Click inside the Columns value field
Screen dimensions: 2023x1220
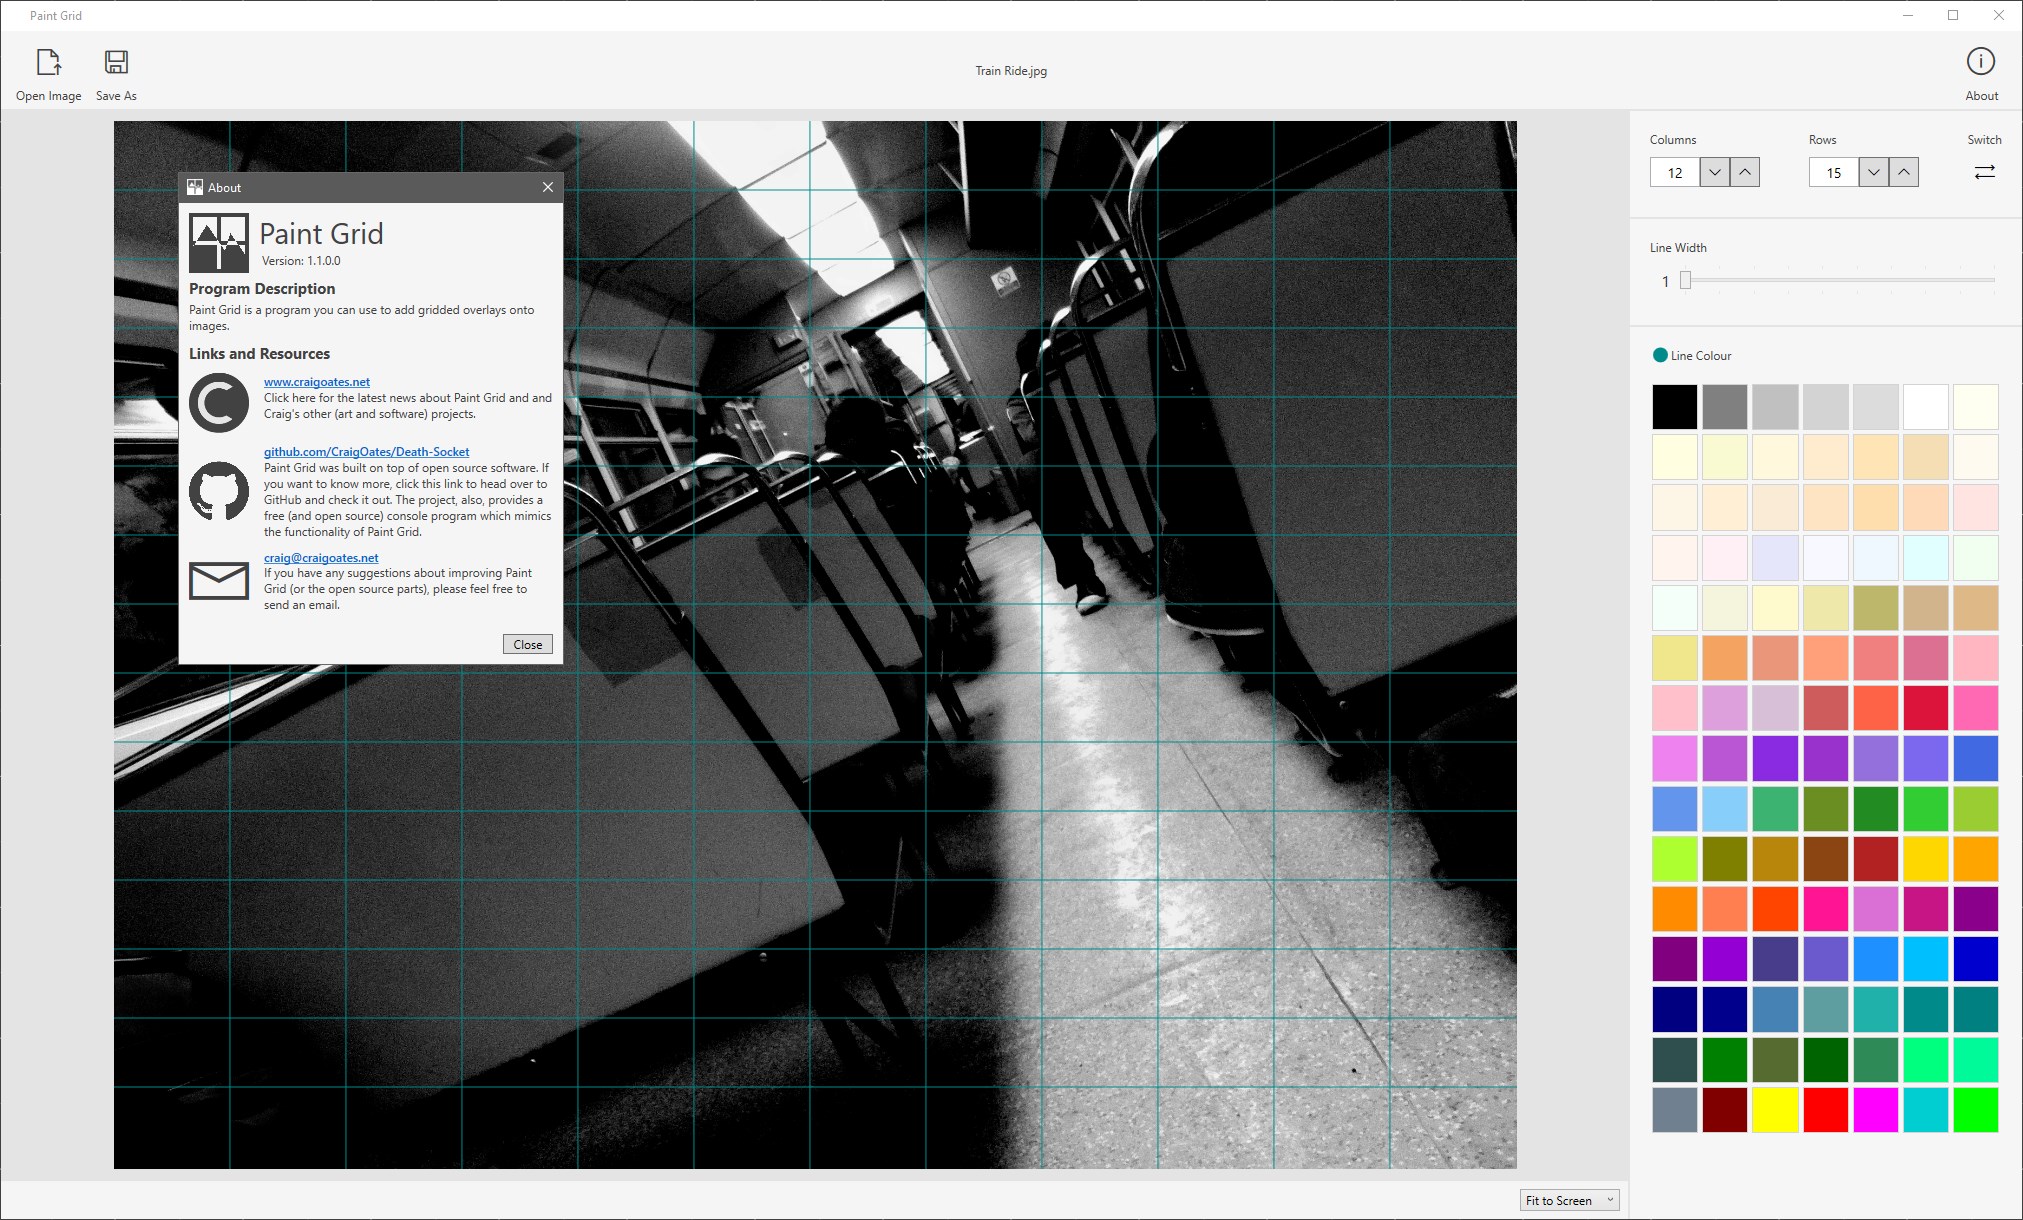click(x=1675, y=173)
